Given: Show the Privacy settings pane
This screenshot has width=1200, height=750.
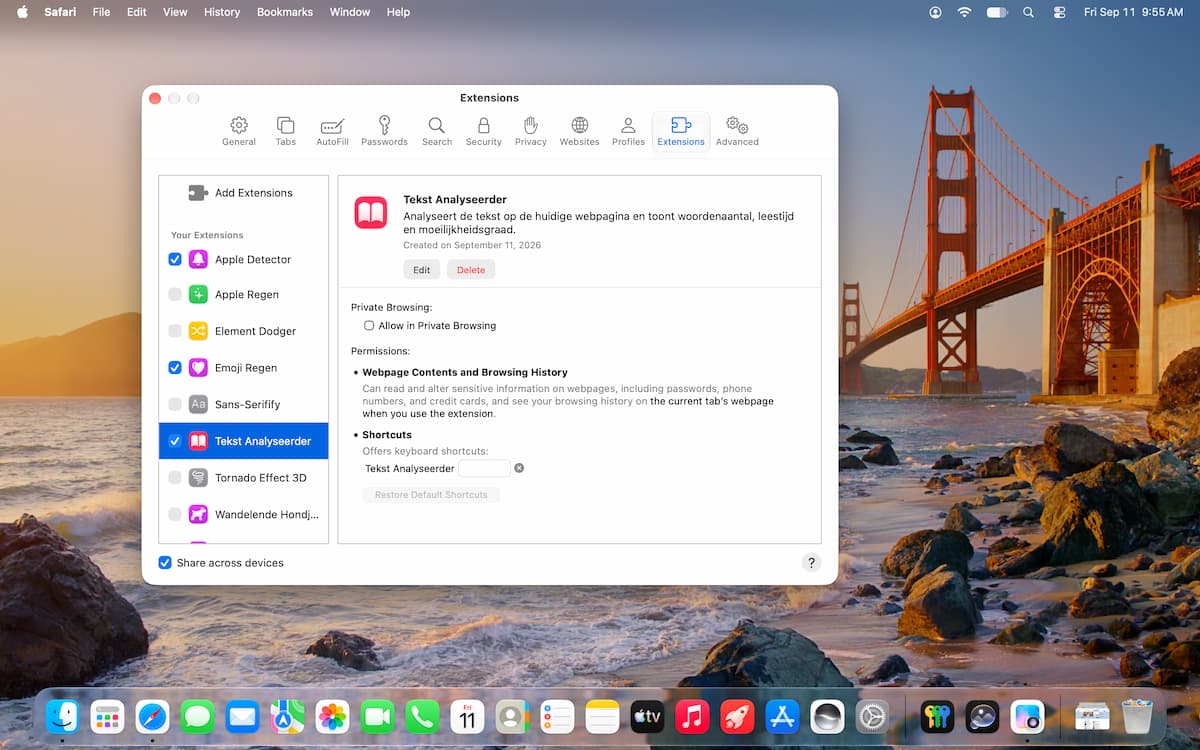Looking at the screenshot, I should pos(531,131).
